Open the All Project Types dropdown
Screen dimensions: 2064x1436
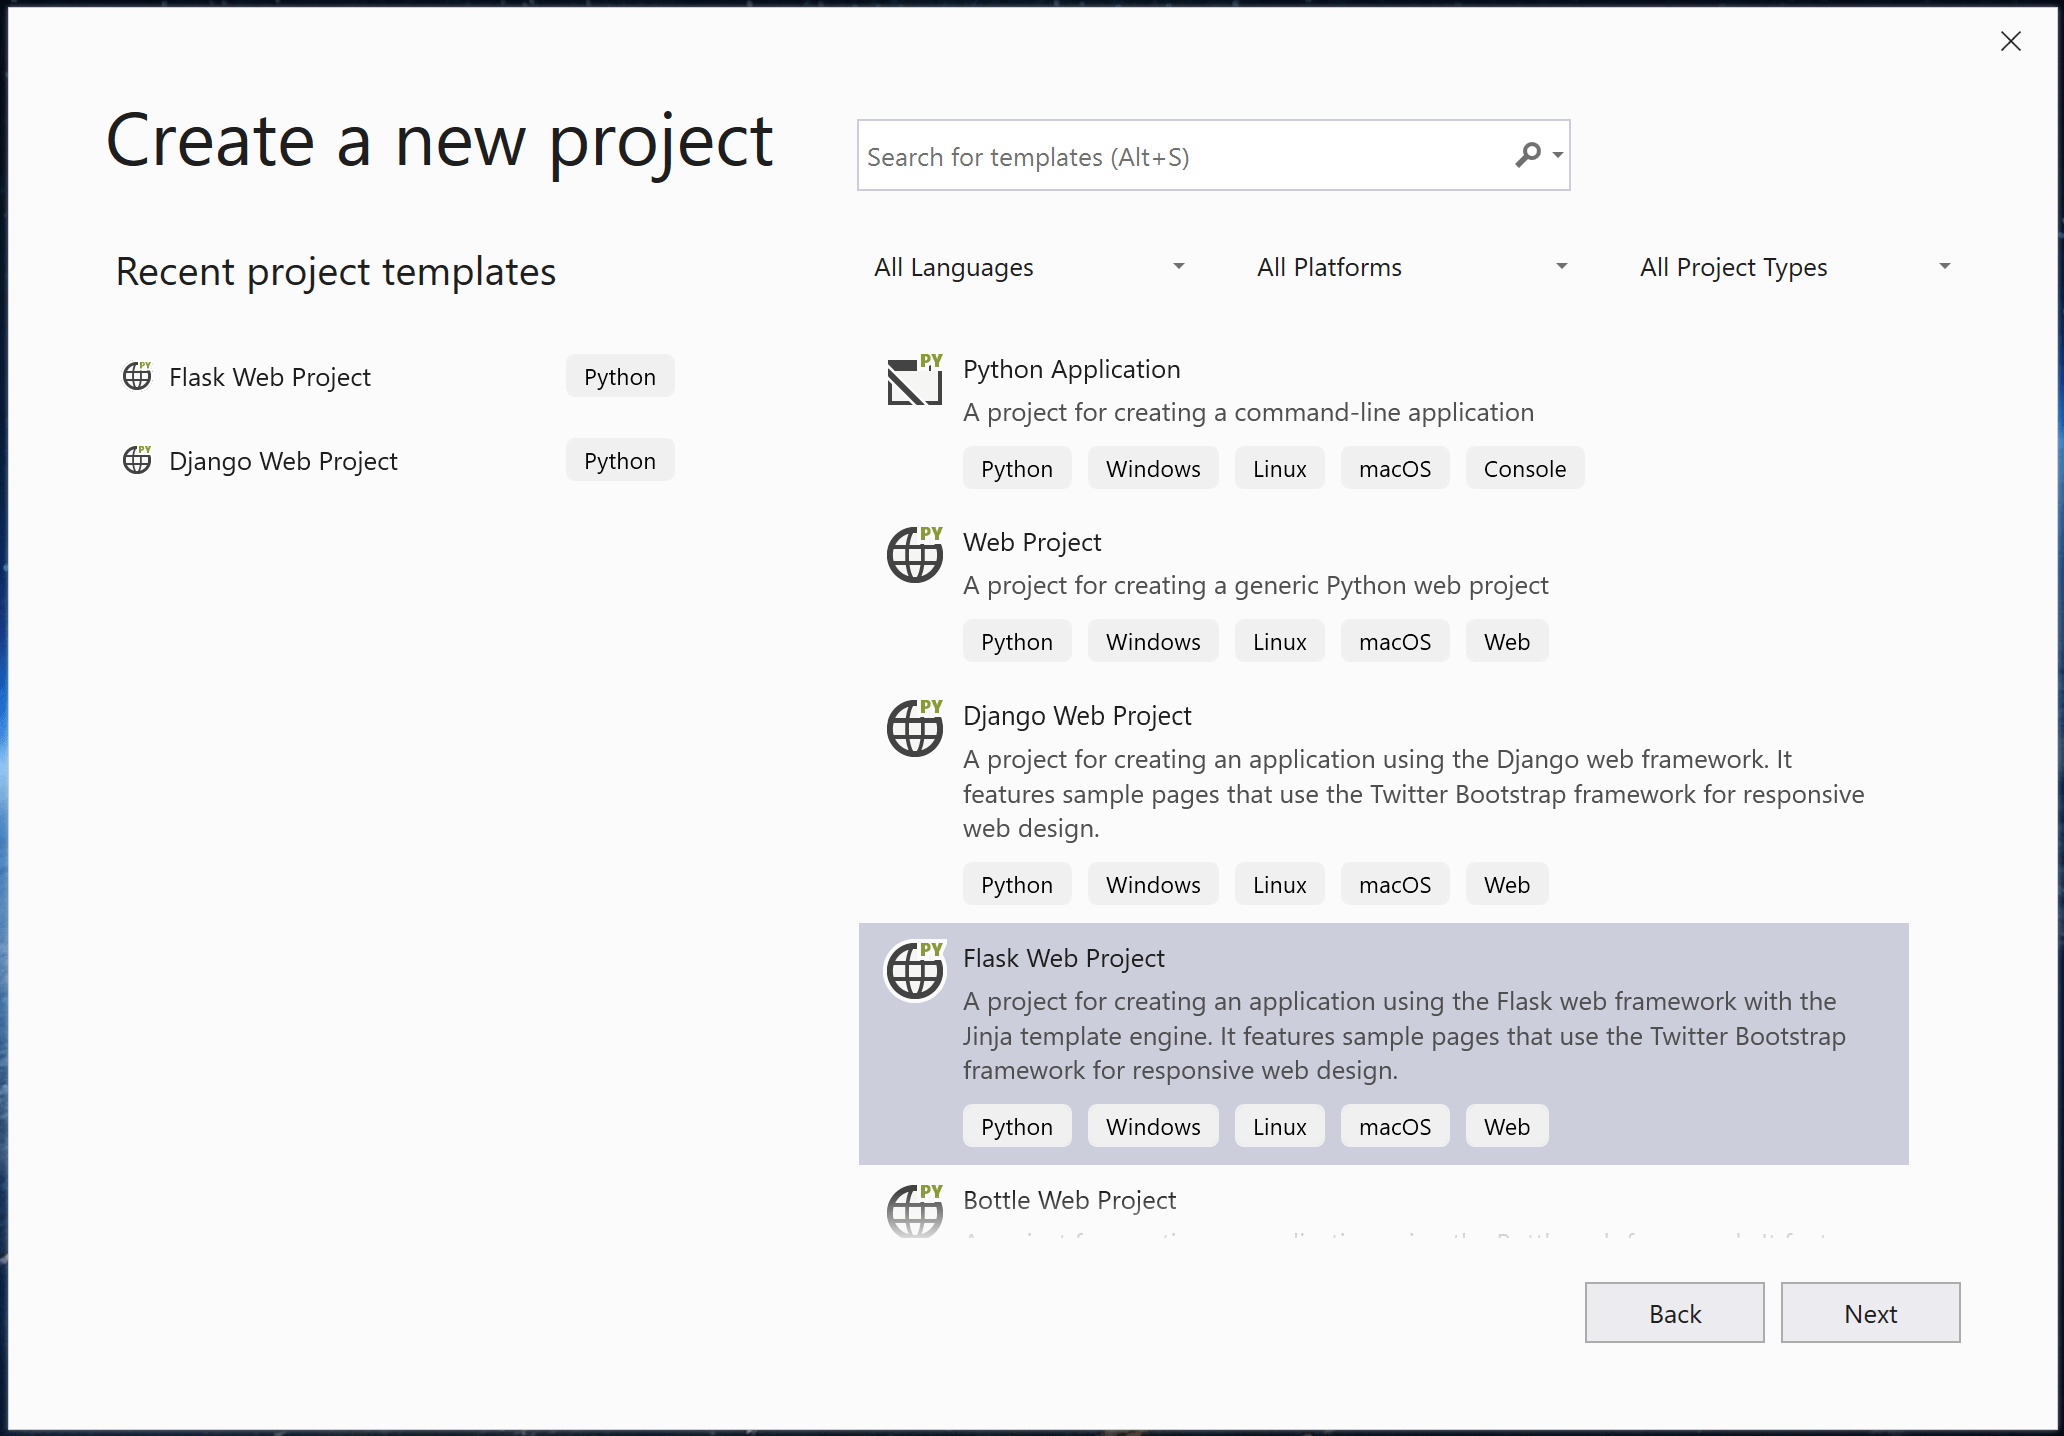(x=1794, y=267)
